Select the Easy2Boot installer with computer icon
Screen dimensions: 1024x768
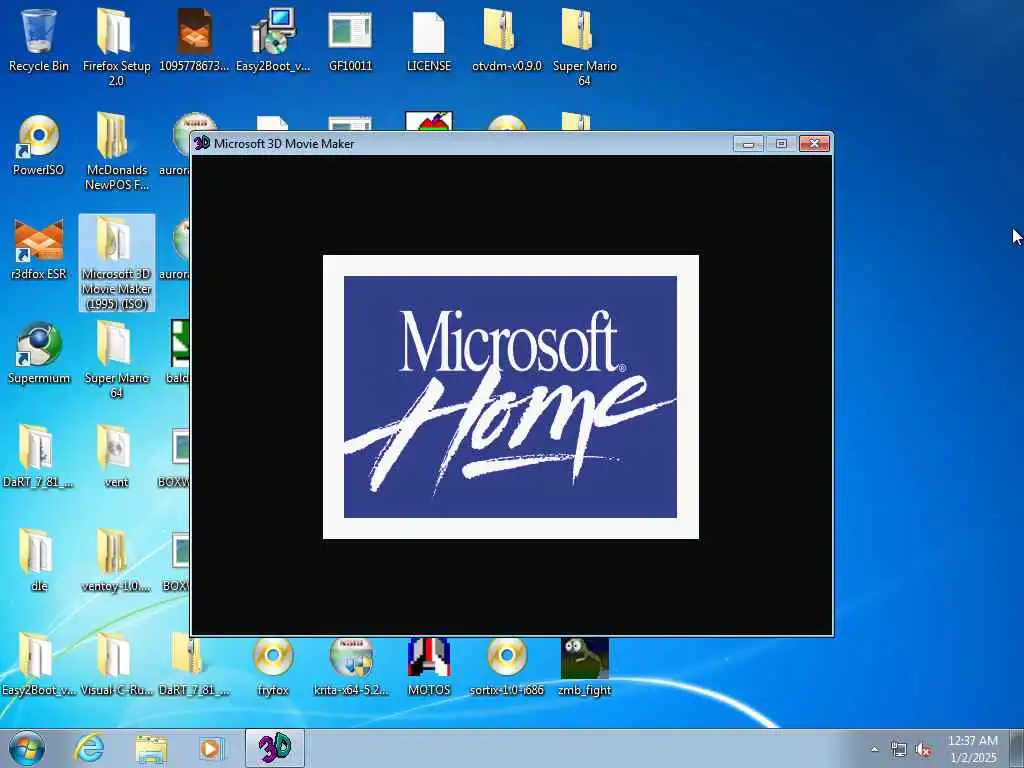point(272,40)
